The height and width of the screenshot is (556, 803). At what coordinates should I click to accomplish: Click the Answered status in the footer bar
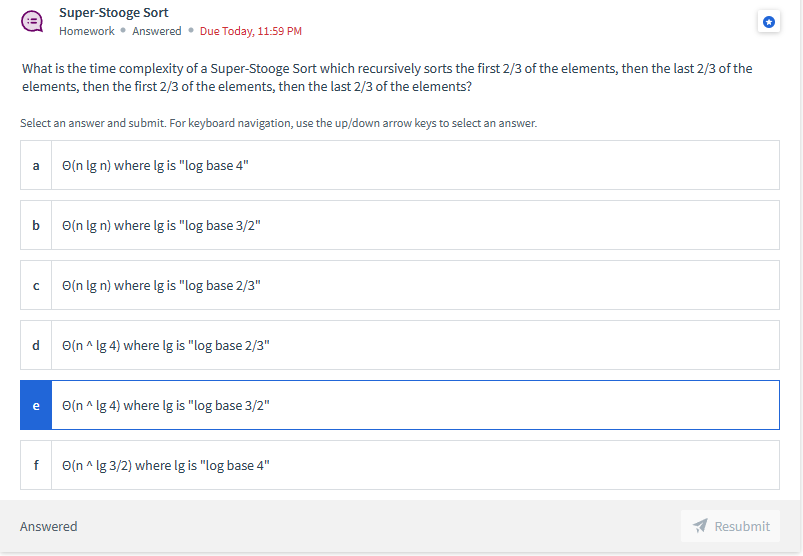point(49,526)
